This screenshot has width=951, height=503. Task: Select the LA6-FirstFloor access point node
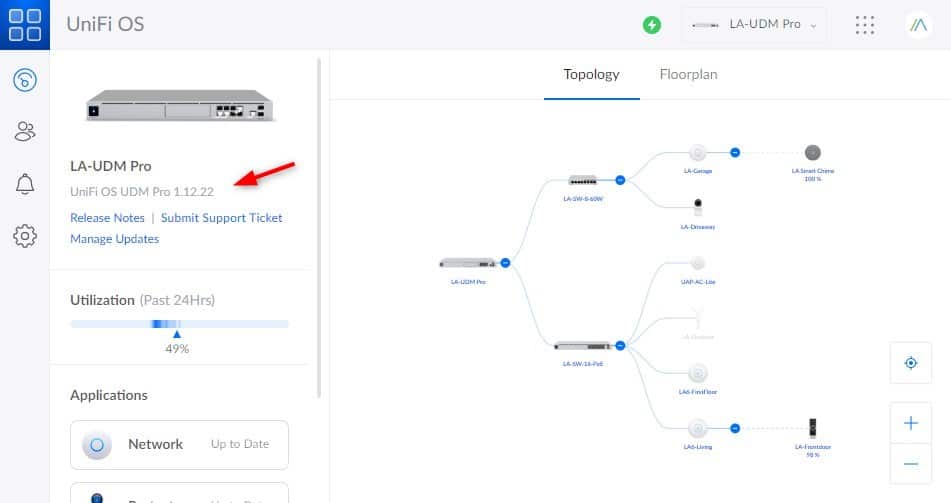coord(698,373)
